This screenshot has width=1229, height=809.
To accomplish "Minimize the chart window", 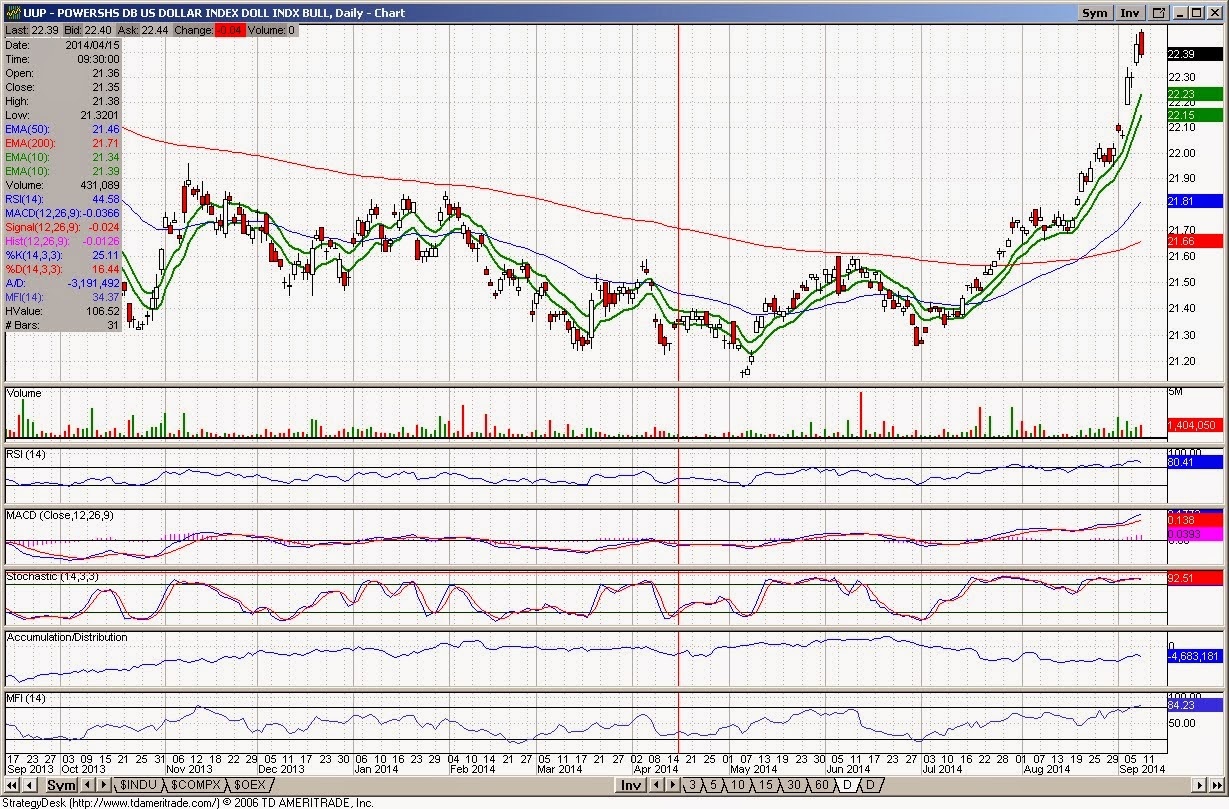I will 1180,12.
